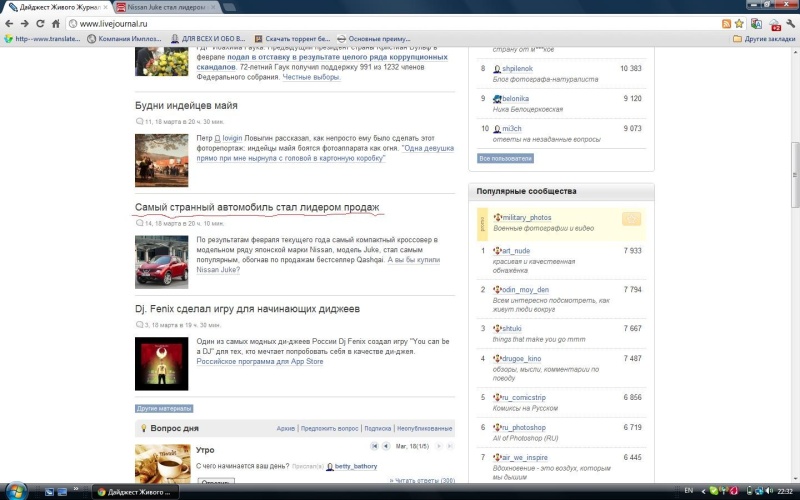This screenshot has width=800, height=500.
Task: Click the browser Back arrow
Action: [9, 23]
